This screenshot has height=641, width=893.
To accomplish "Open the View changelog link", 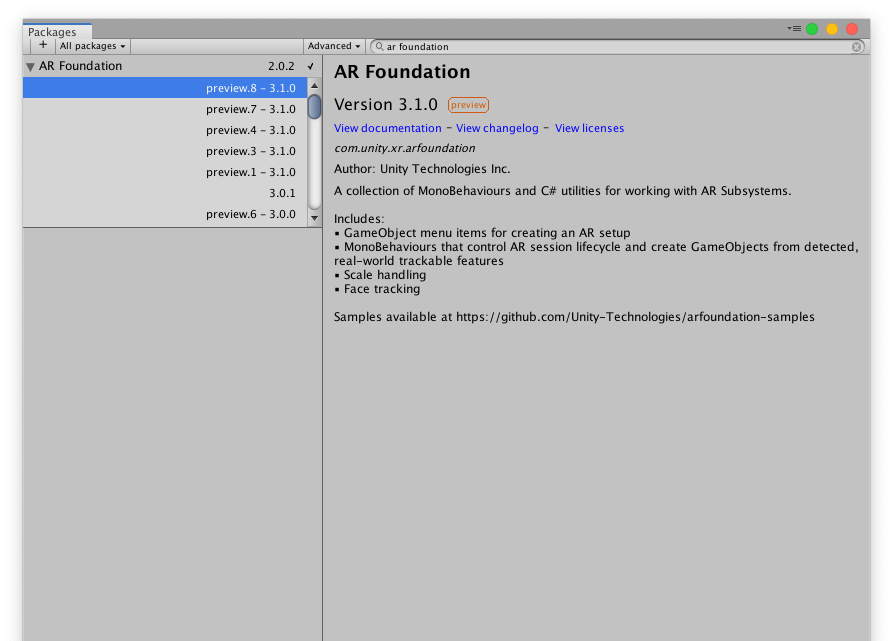I will (x=497, y=128).
